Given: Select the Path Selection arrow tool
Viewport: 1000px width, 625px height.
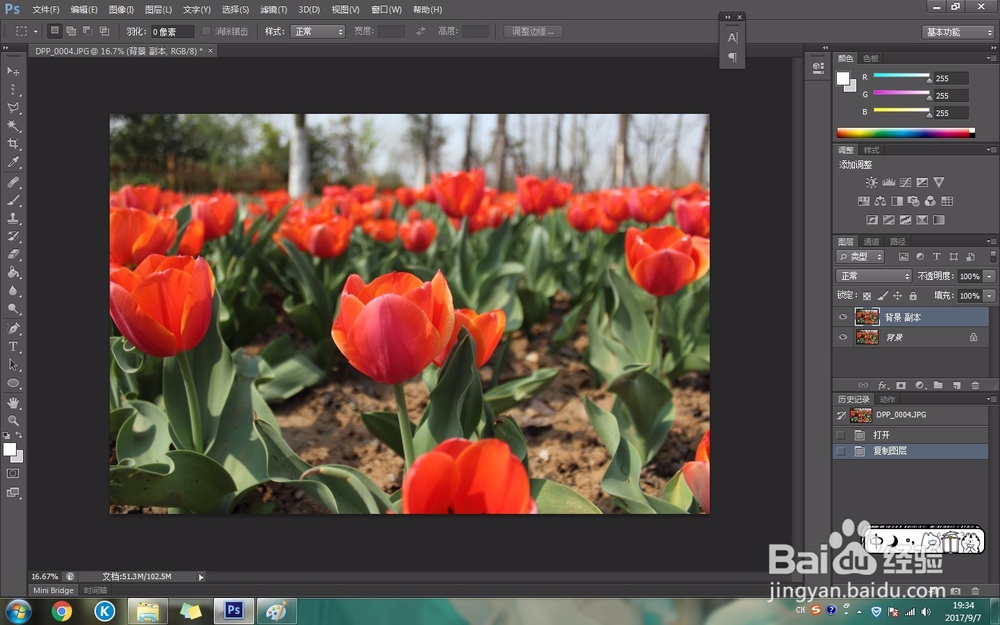Looking at the screenshot, I should (13, 365).
